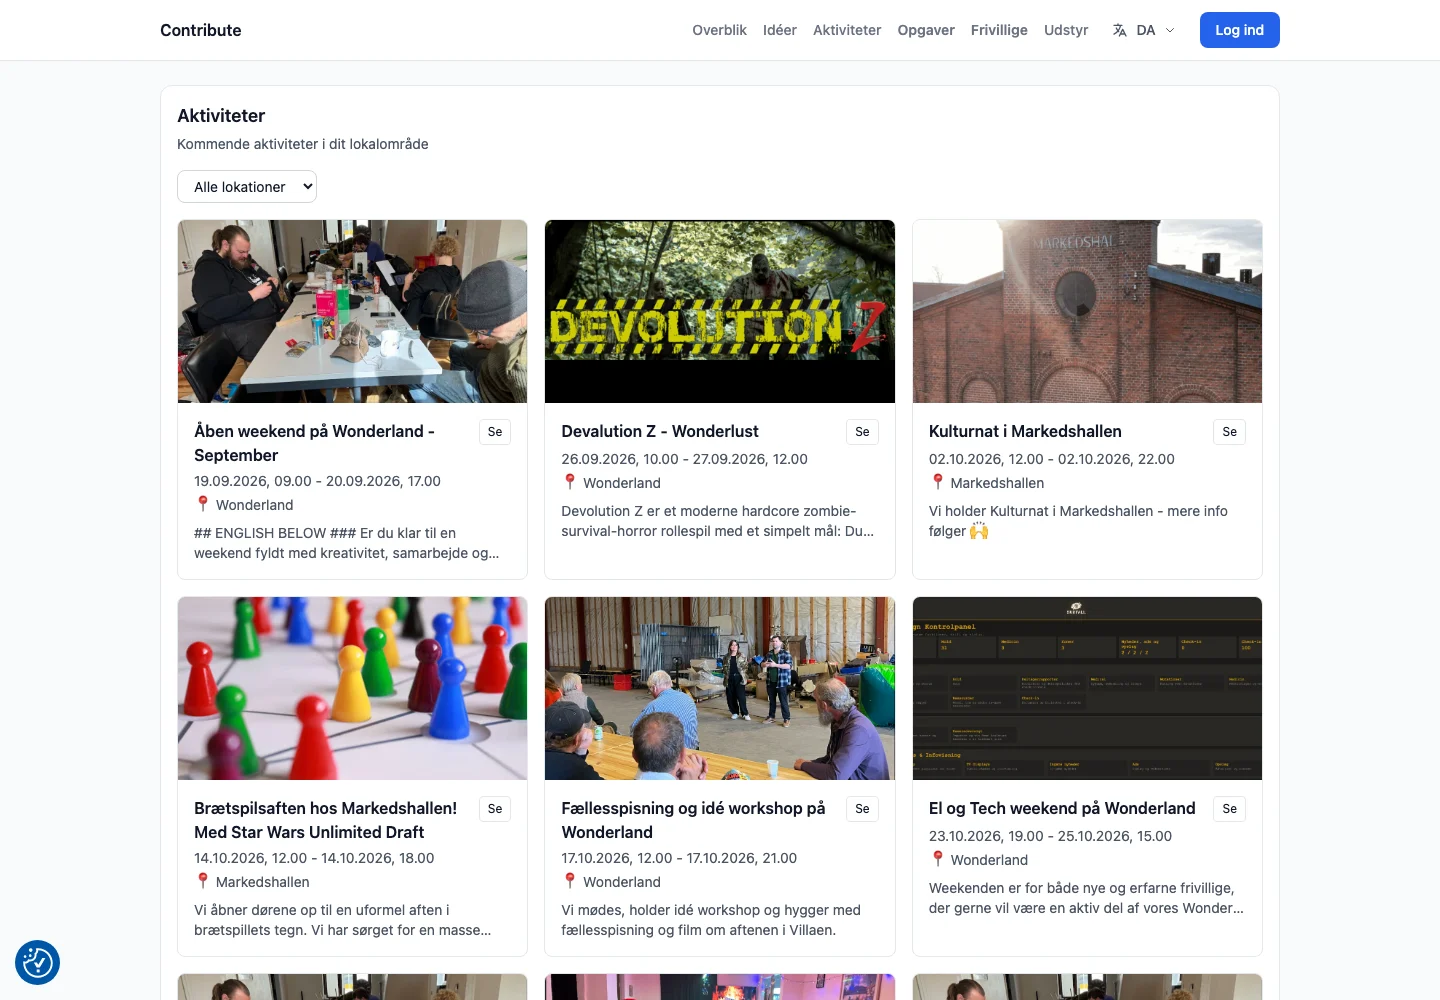This screenshot has height=1000, width=1440.
Task: Click location pin on El og Tech weekend card
Action: click(x=938, y=859)
